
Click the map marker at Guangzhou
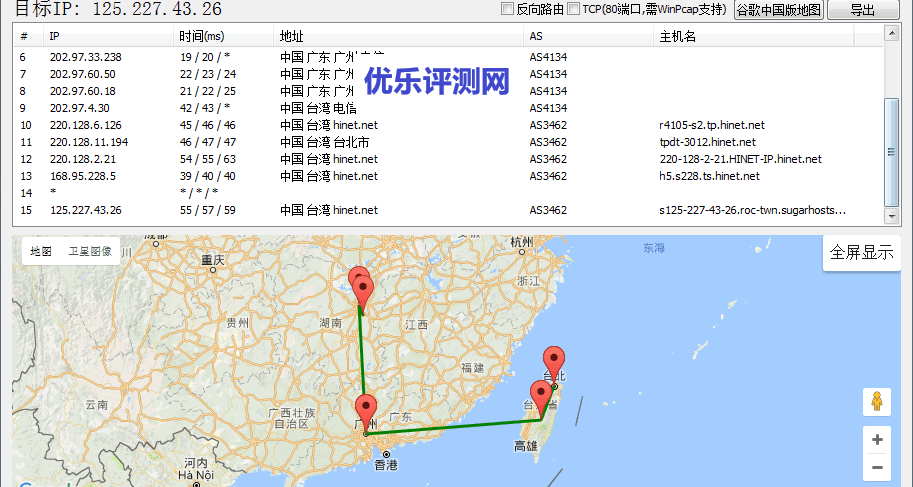(x=366, y=414)
